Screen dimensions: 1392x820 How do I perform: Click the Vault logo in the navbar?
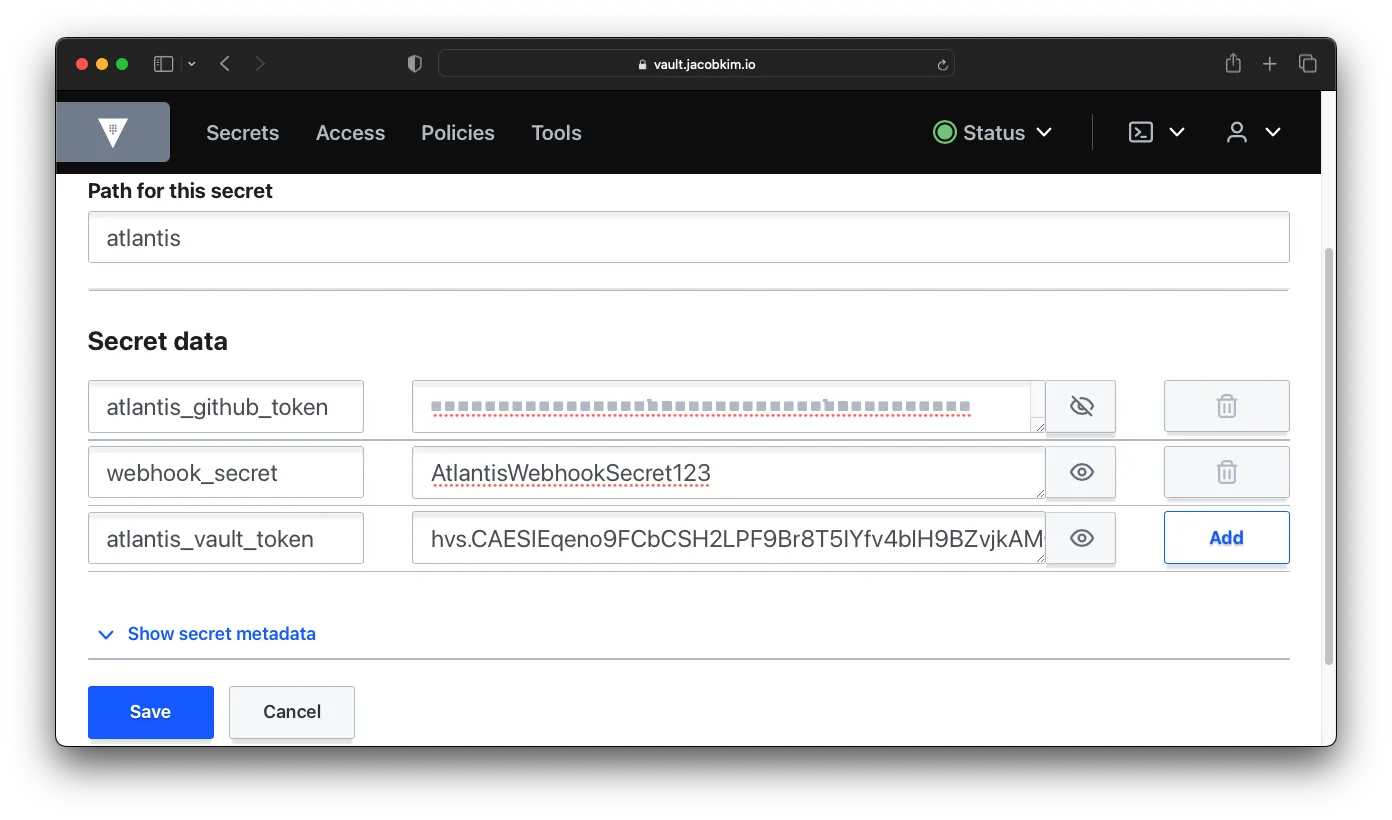coord(113,131)
